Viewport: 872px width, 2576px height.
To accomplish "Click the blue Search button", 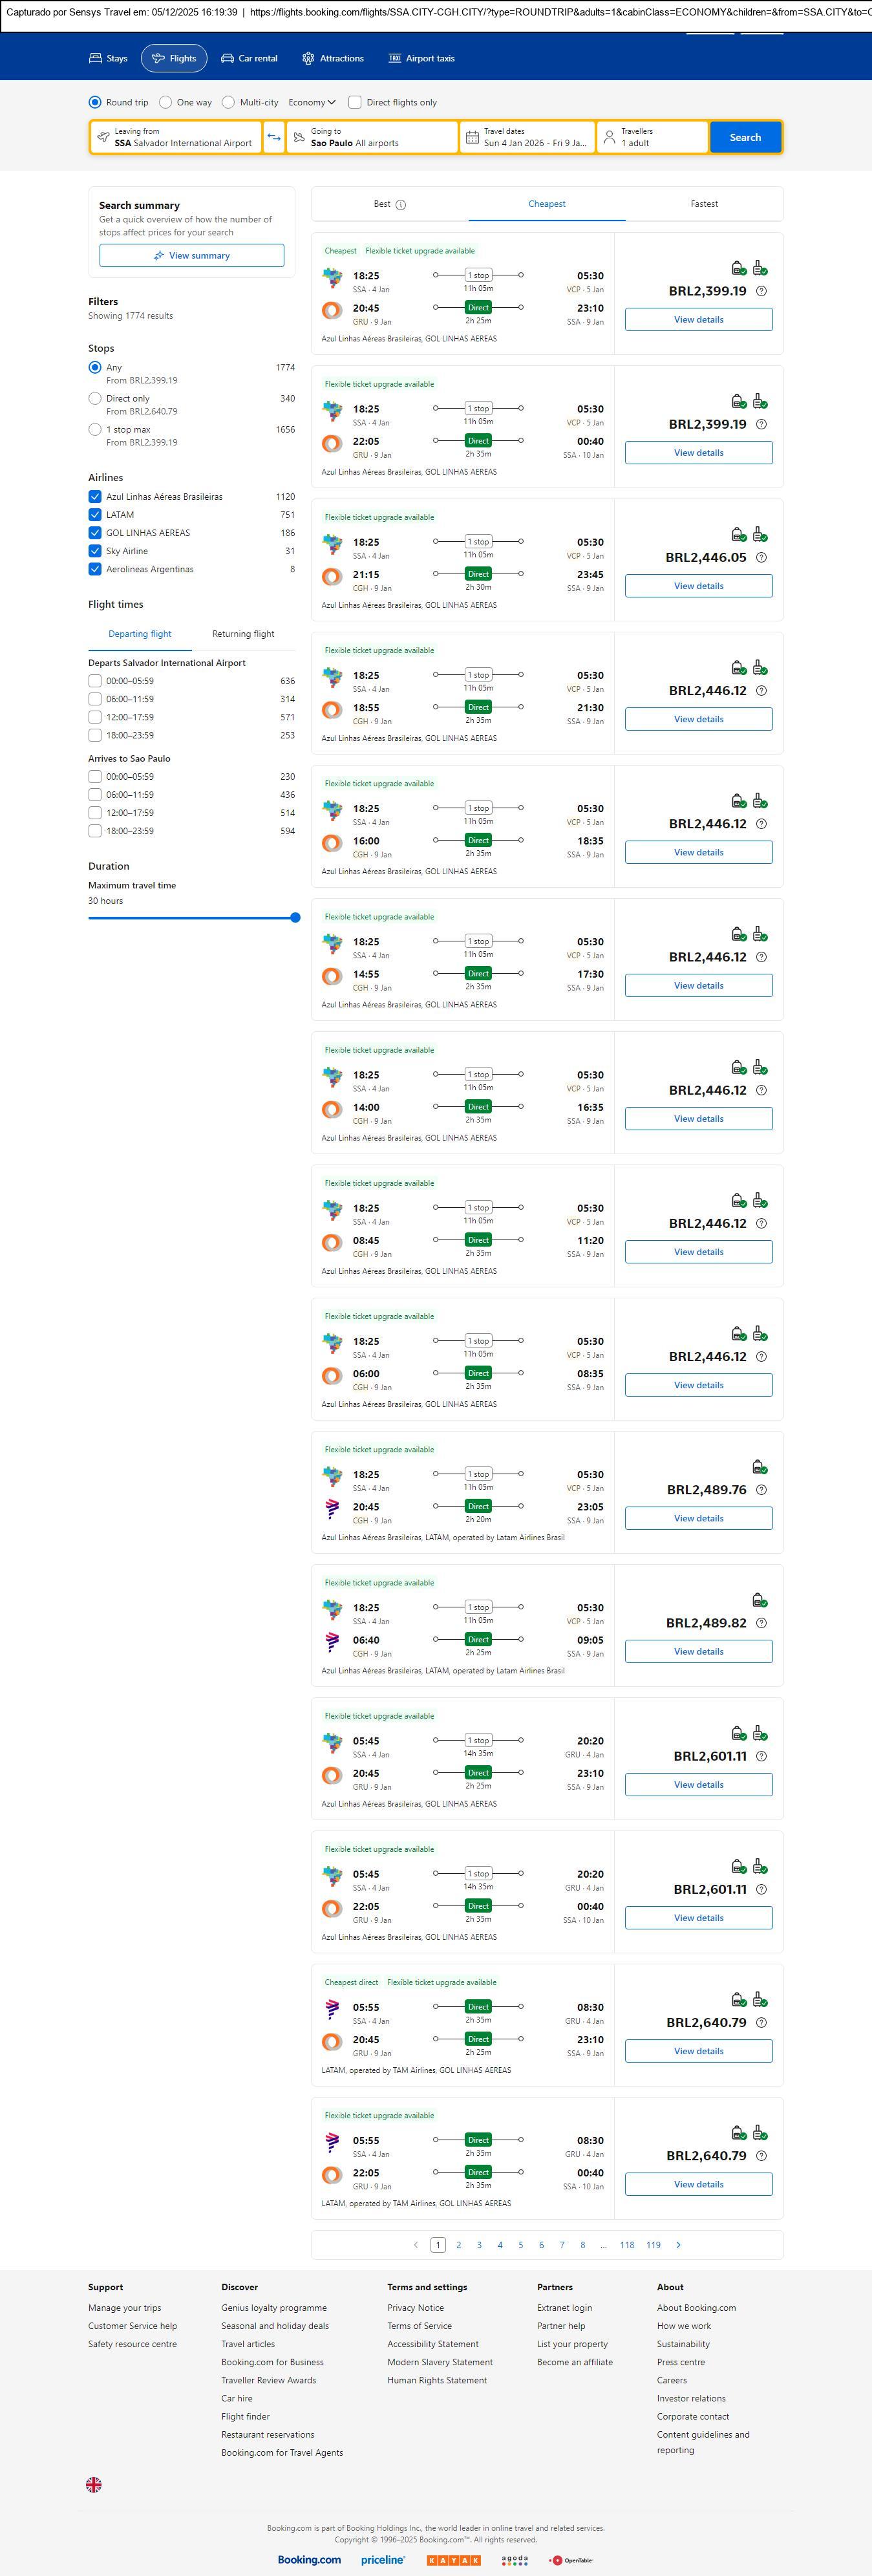I will click(745, 137).
